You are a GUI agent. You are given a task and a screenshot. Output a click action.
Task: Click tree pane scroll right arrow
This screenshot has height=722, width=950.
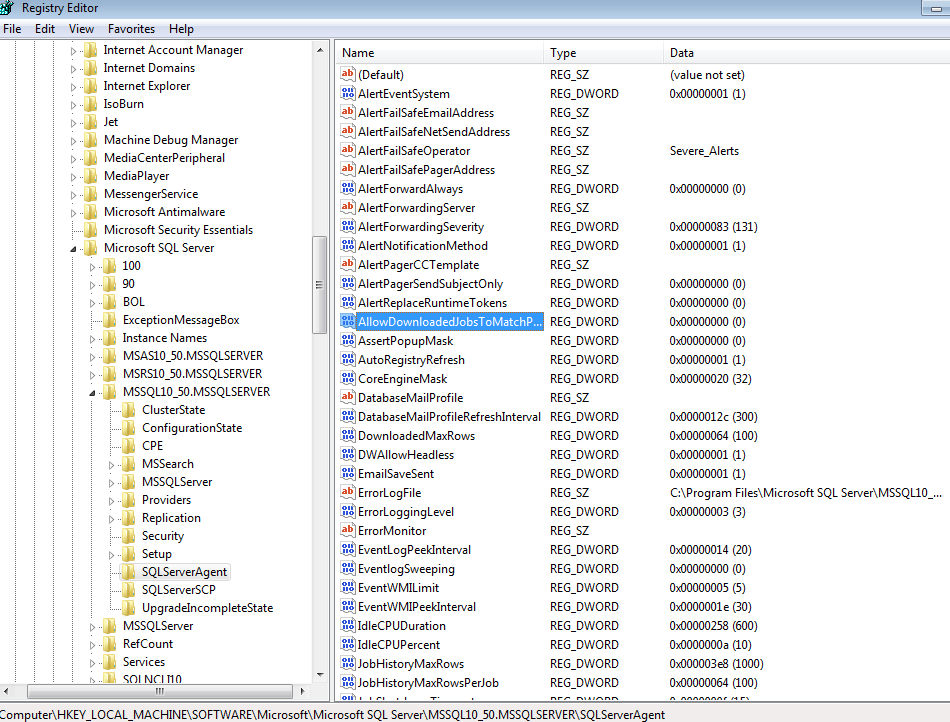[x=302, y=691]
